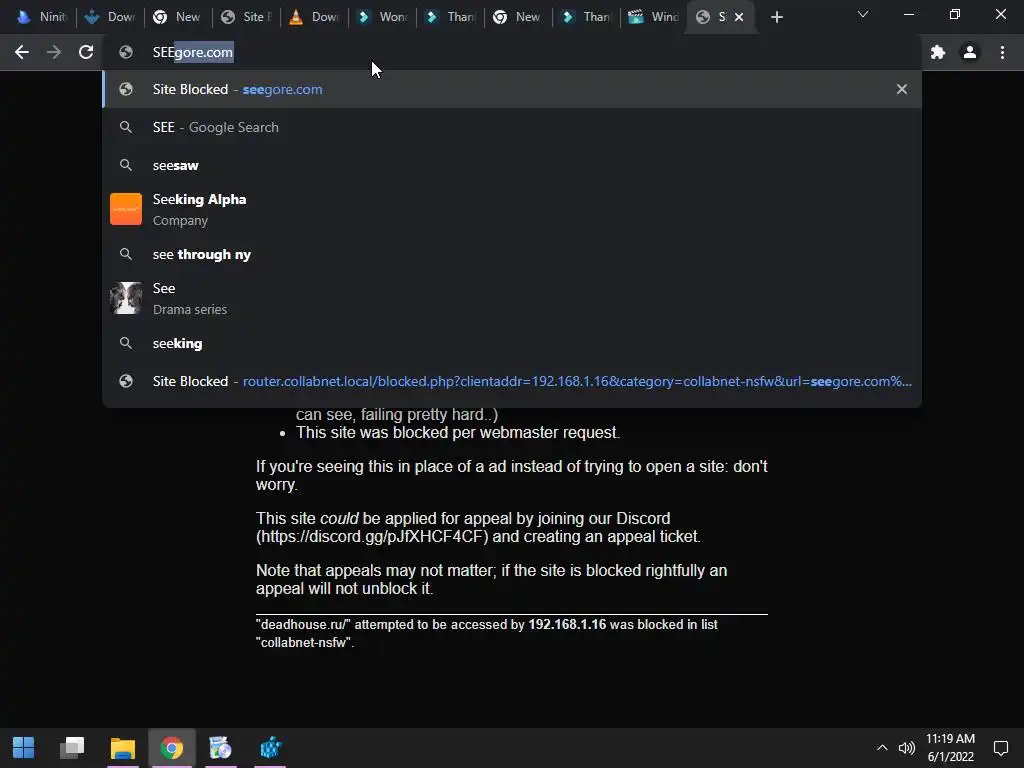
Task: Show hidden system tray icons
Action: coord(882,748)
